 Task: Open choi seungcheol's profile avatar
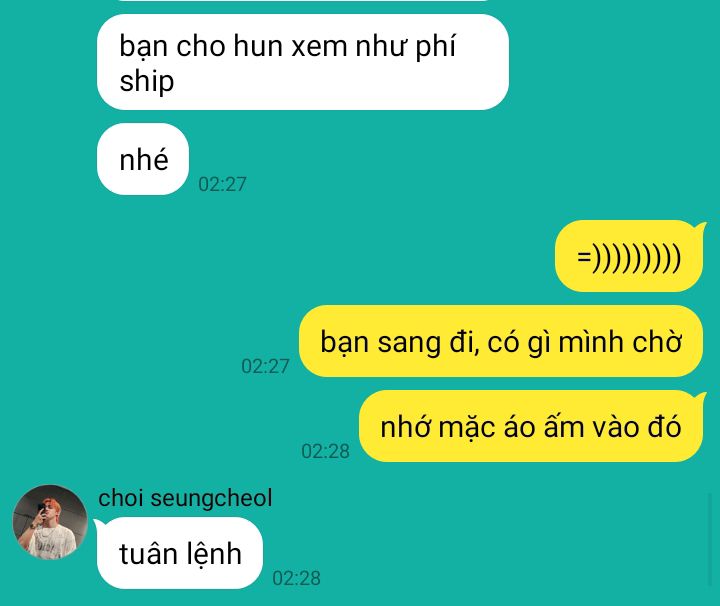(x=50, y=522)
